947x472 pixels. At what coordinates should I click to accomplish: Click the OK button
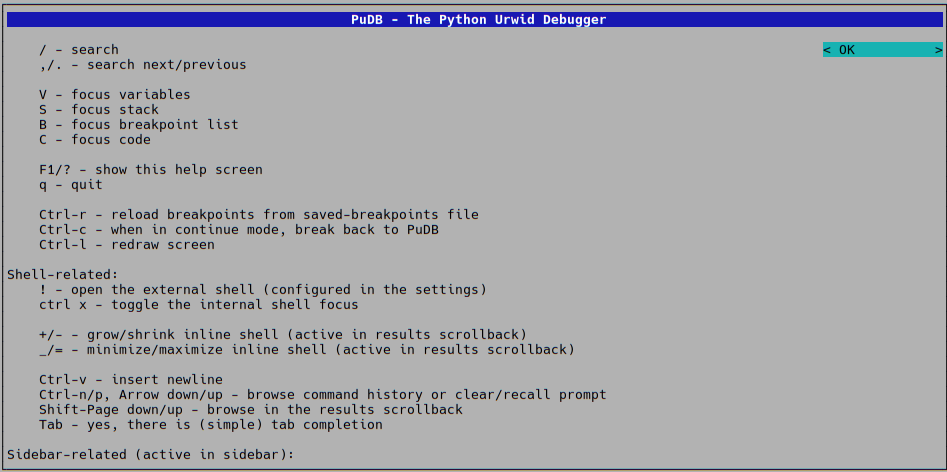coord(882,50)
